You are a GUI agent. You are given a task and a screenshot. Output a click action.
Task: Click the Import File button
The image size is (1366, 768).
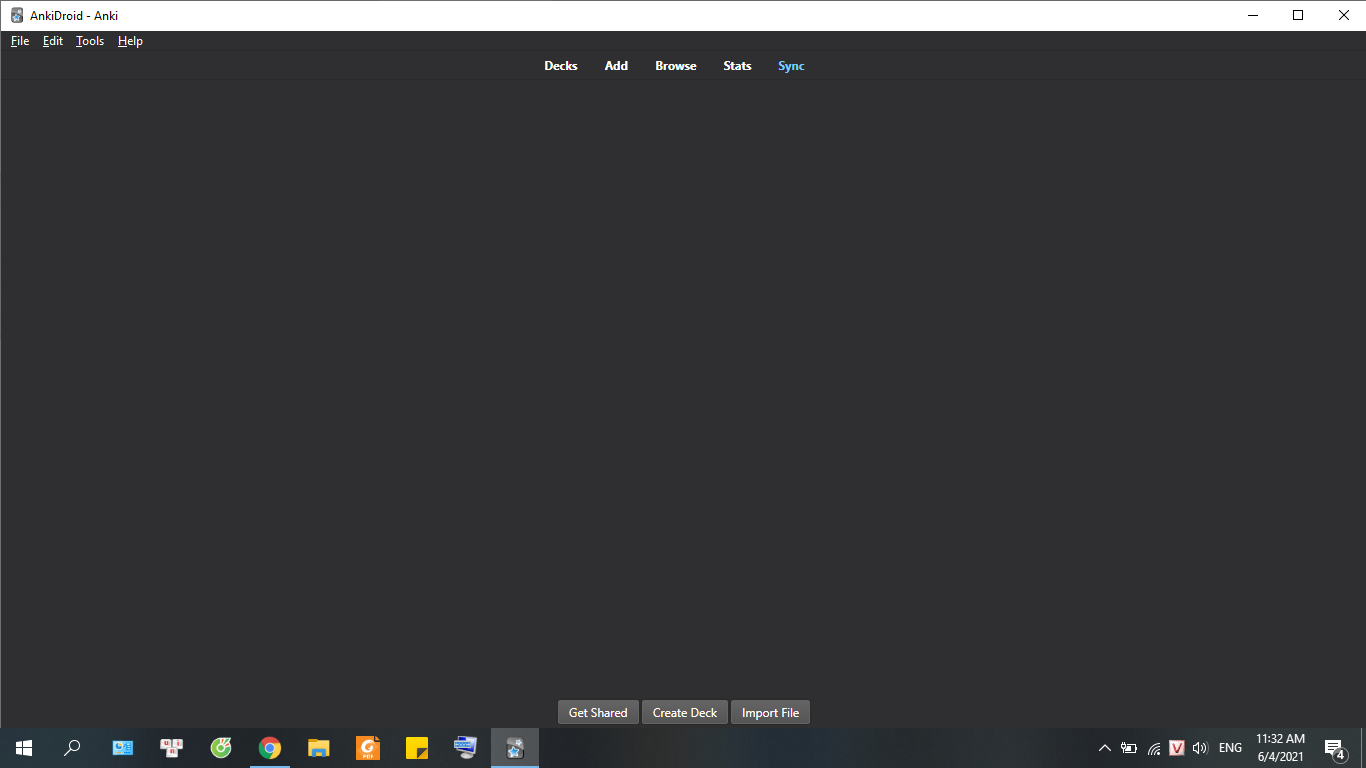[770, 713]
